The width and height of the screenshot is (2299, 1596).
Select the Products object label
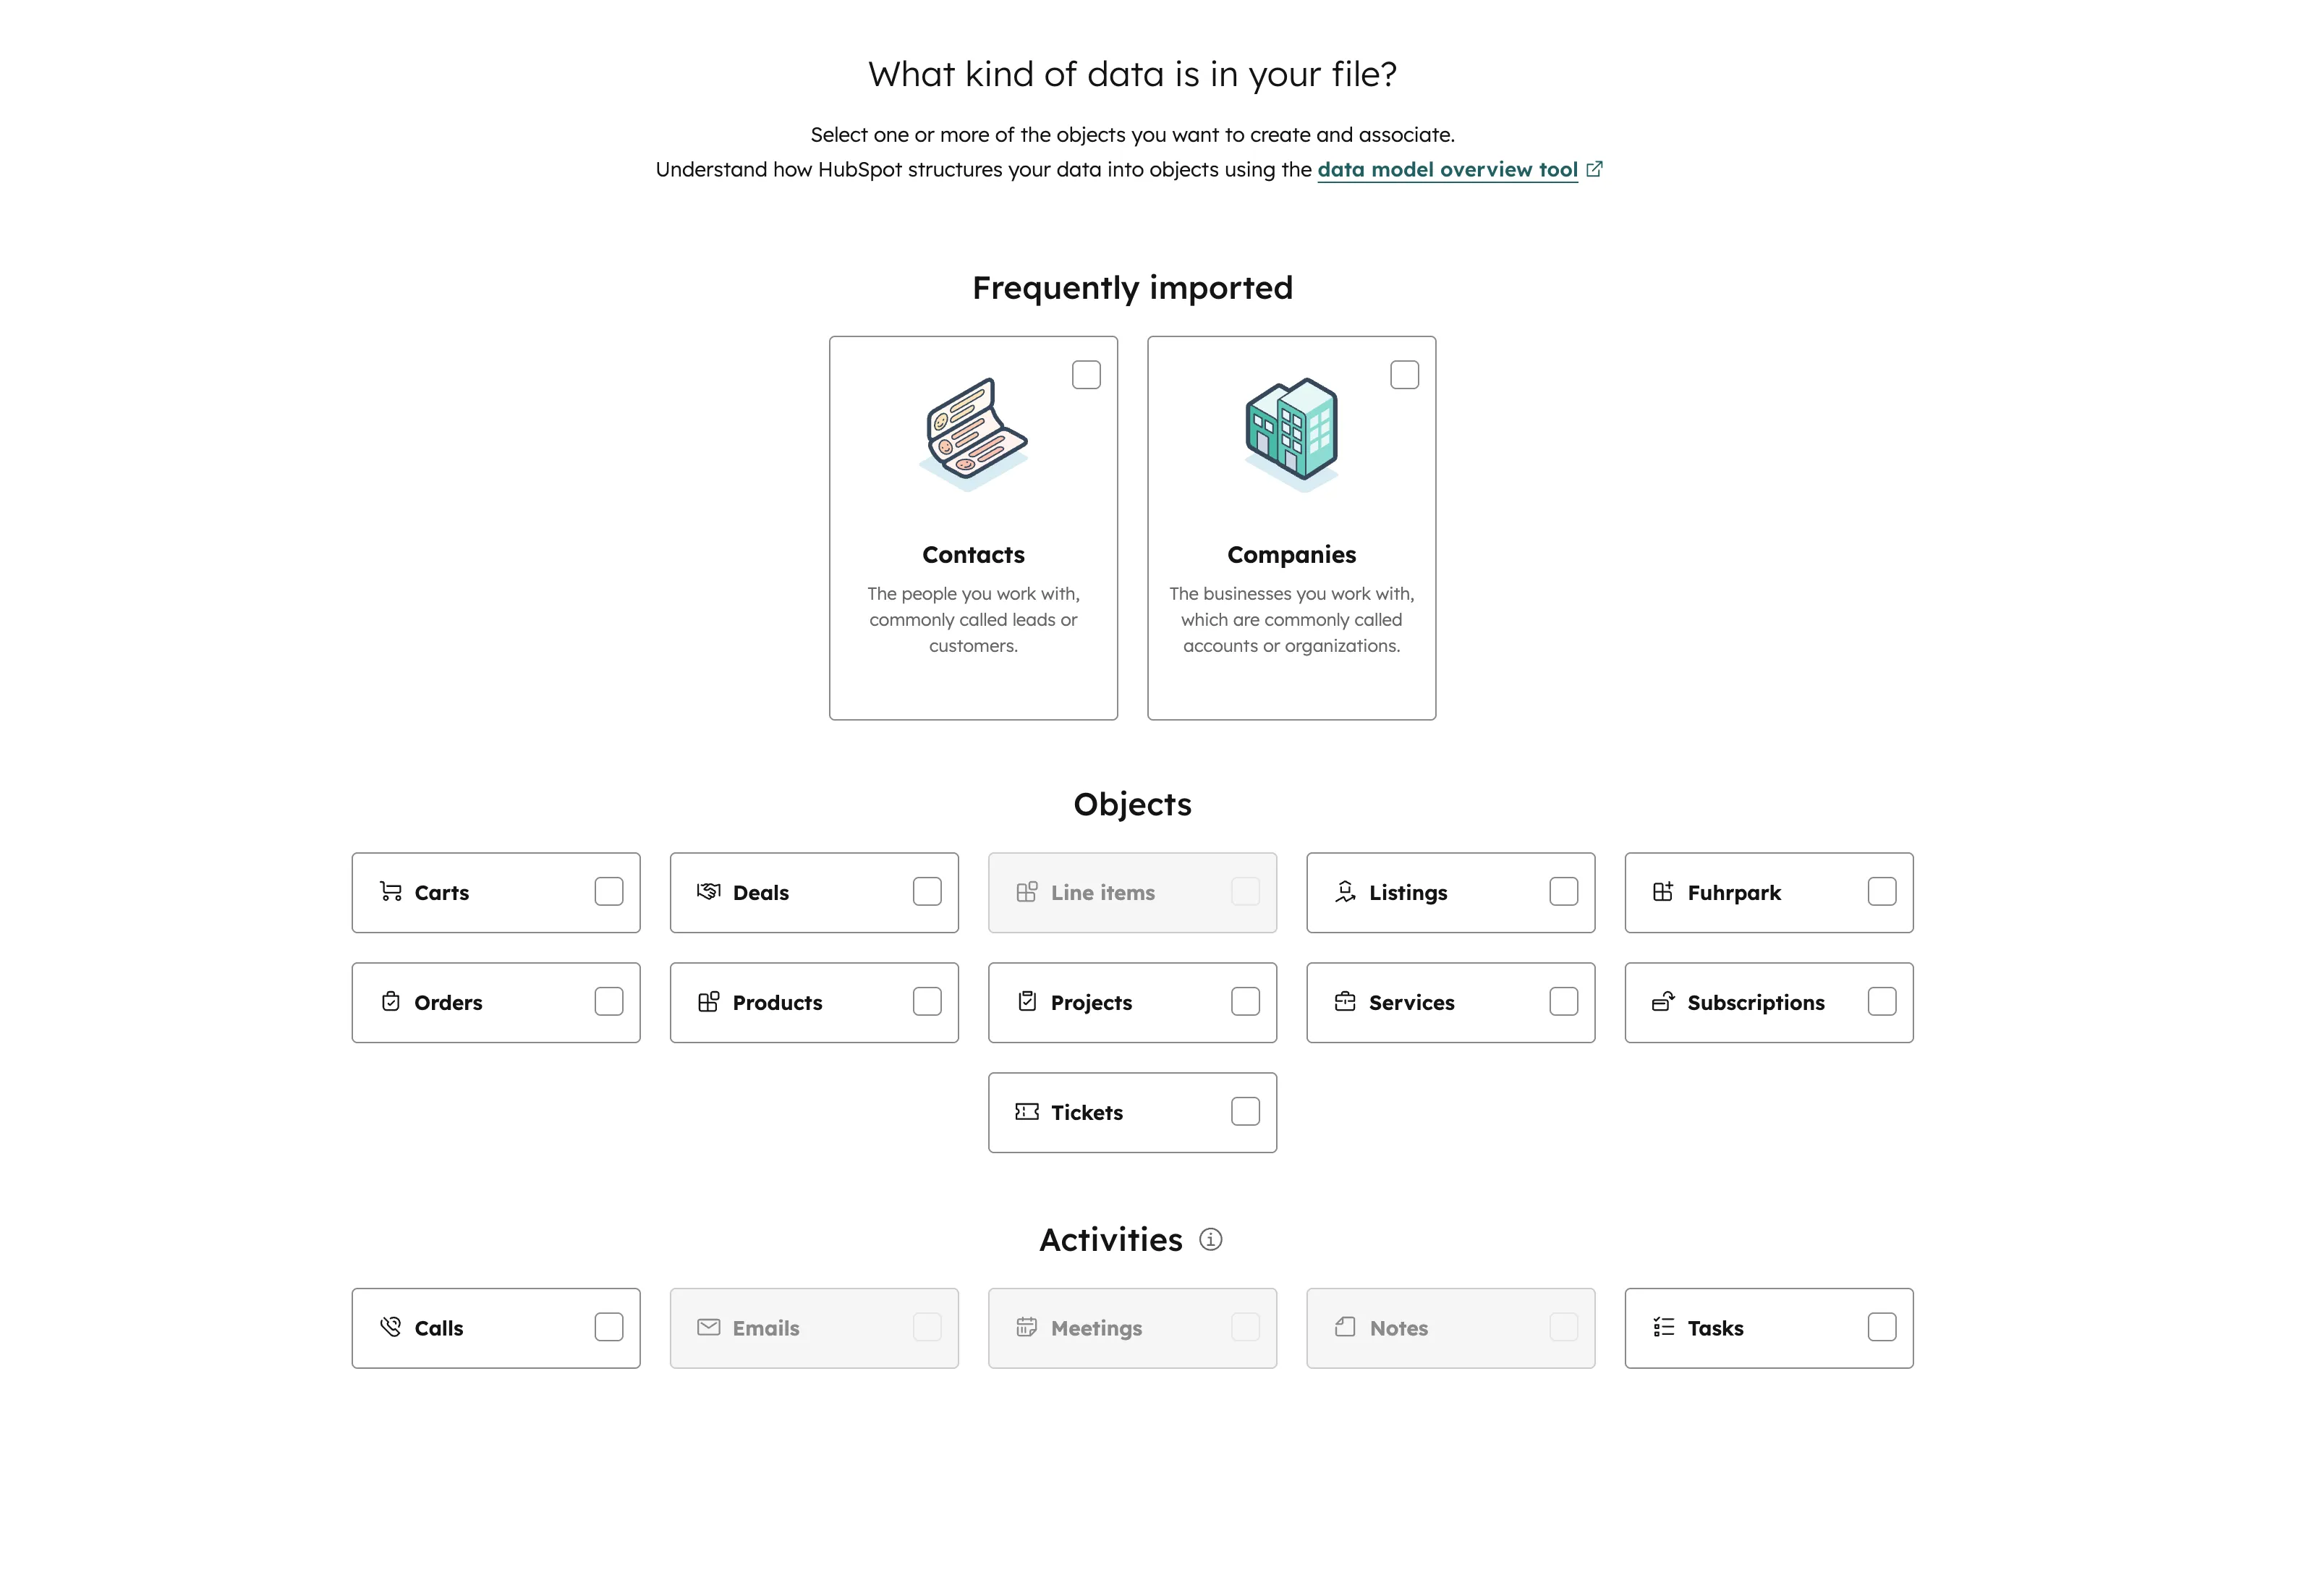point(777,1003)
